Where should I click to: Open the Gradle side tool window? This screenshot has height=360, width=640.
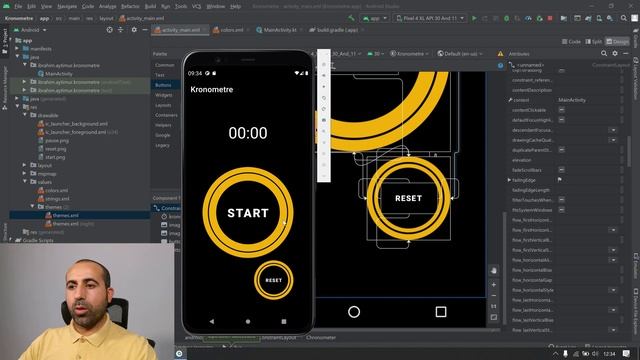tap(636, 38)
